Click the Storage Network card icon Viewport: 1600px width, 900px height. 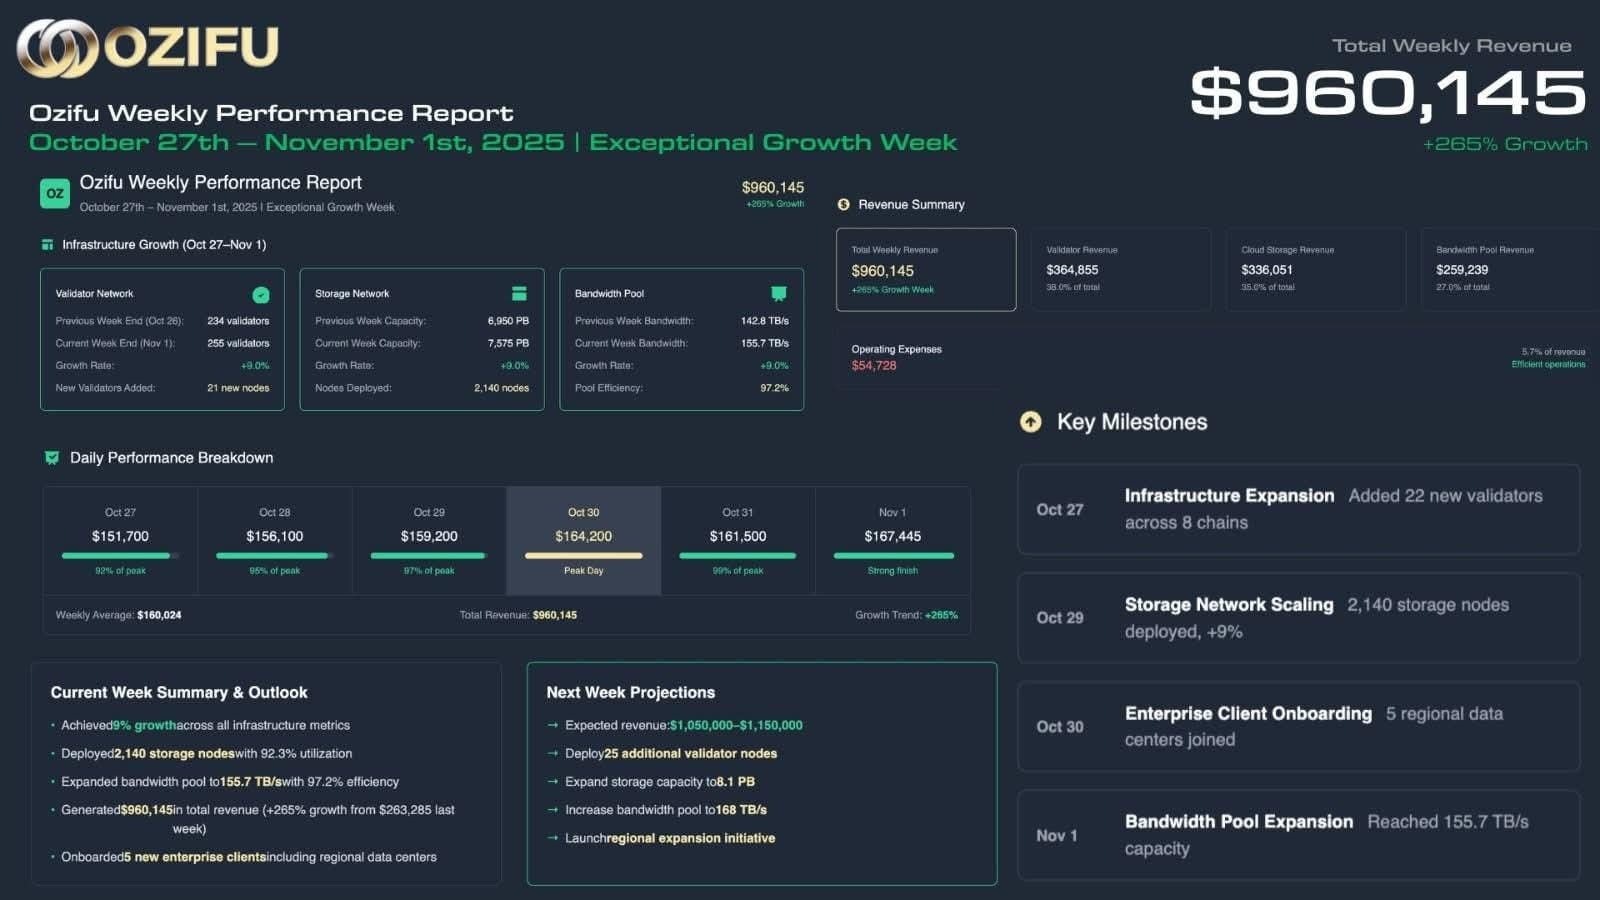519,294
